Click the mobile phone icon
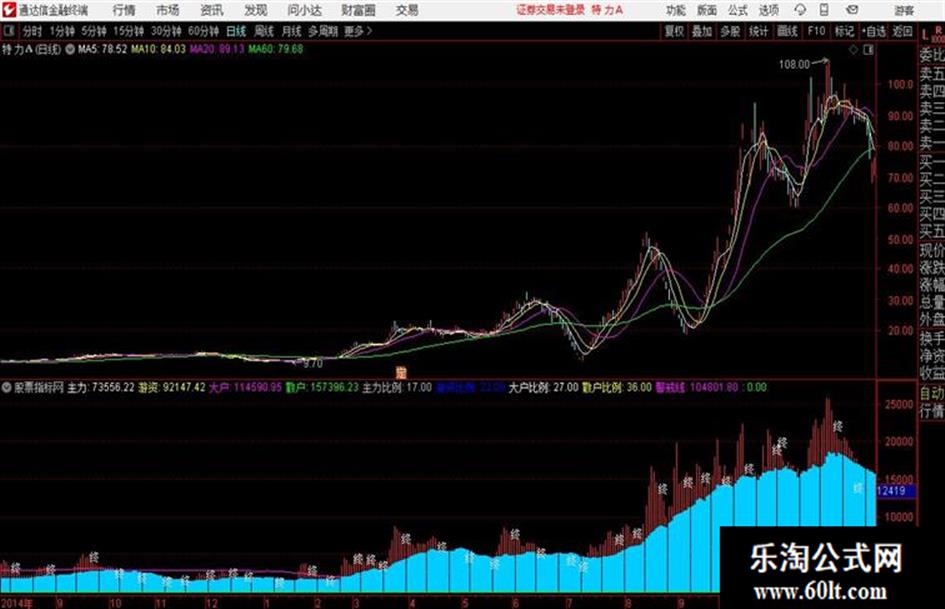 824,10
